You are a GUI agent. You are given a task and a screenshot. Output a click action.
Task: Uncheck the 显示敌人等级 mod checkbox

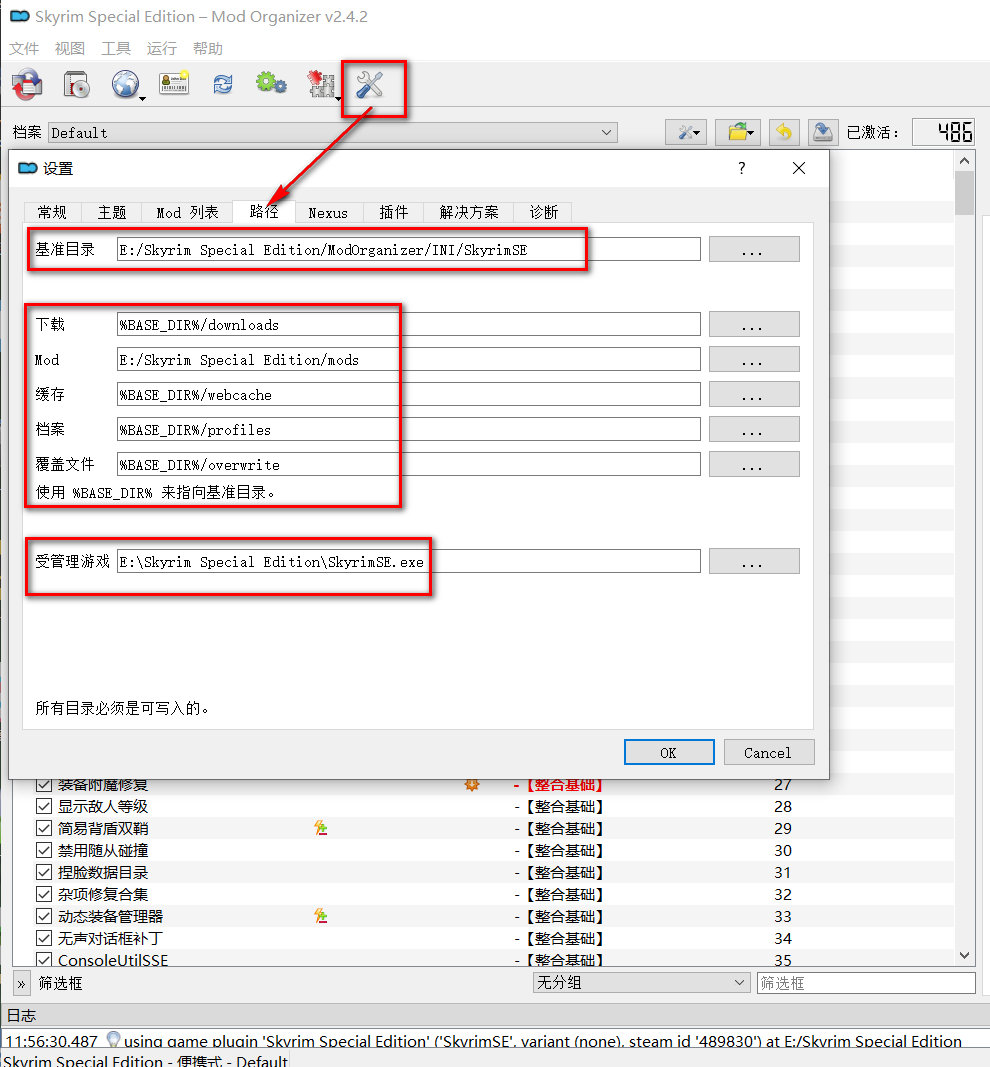[x=44, y=806]
